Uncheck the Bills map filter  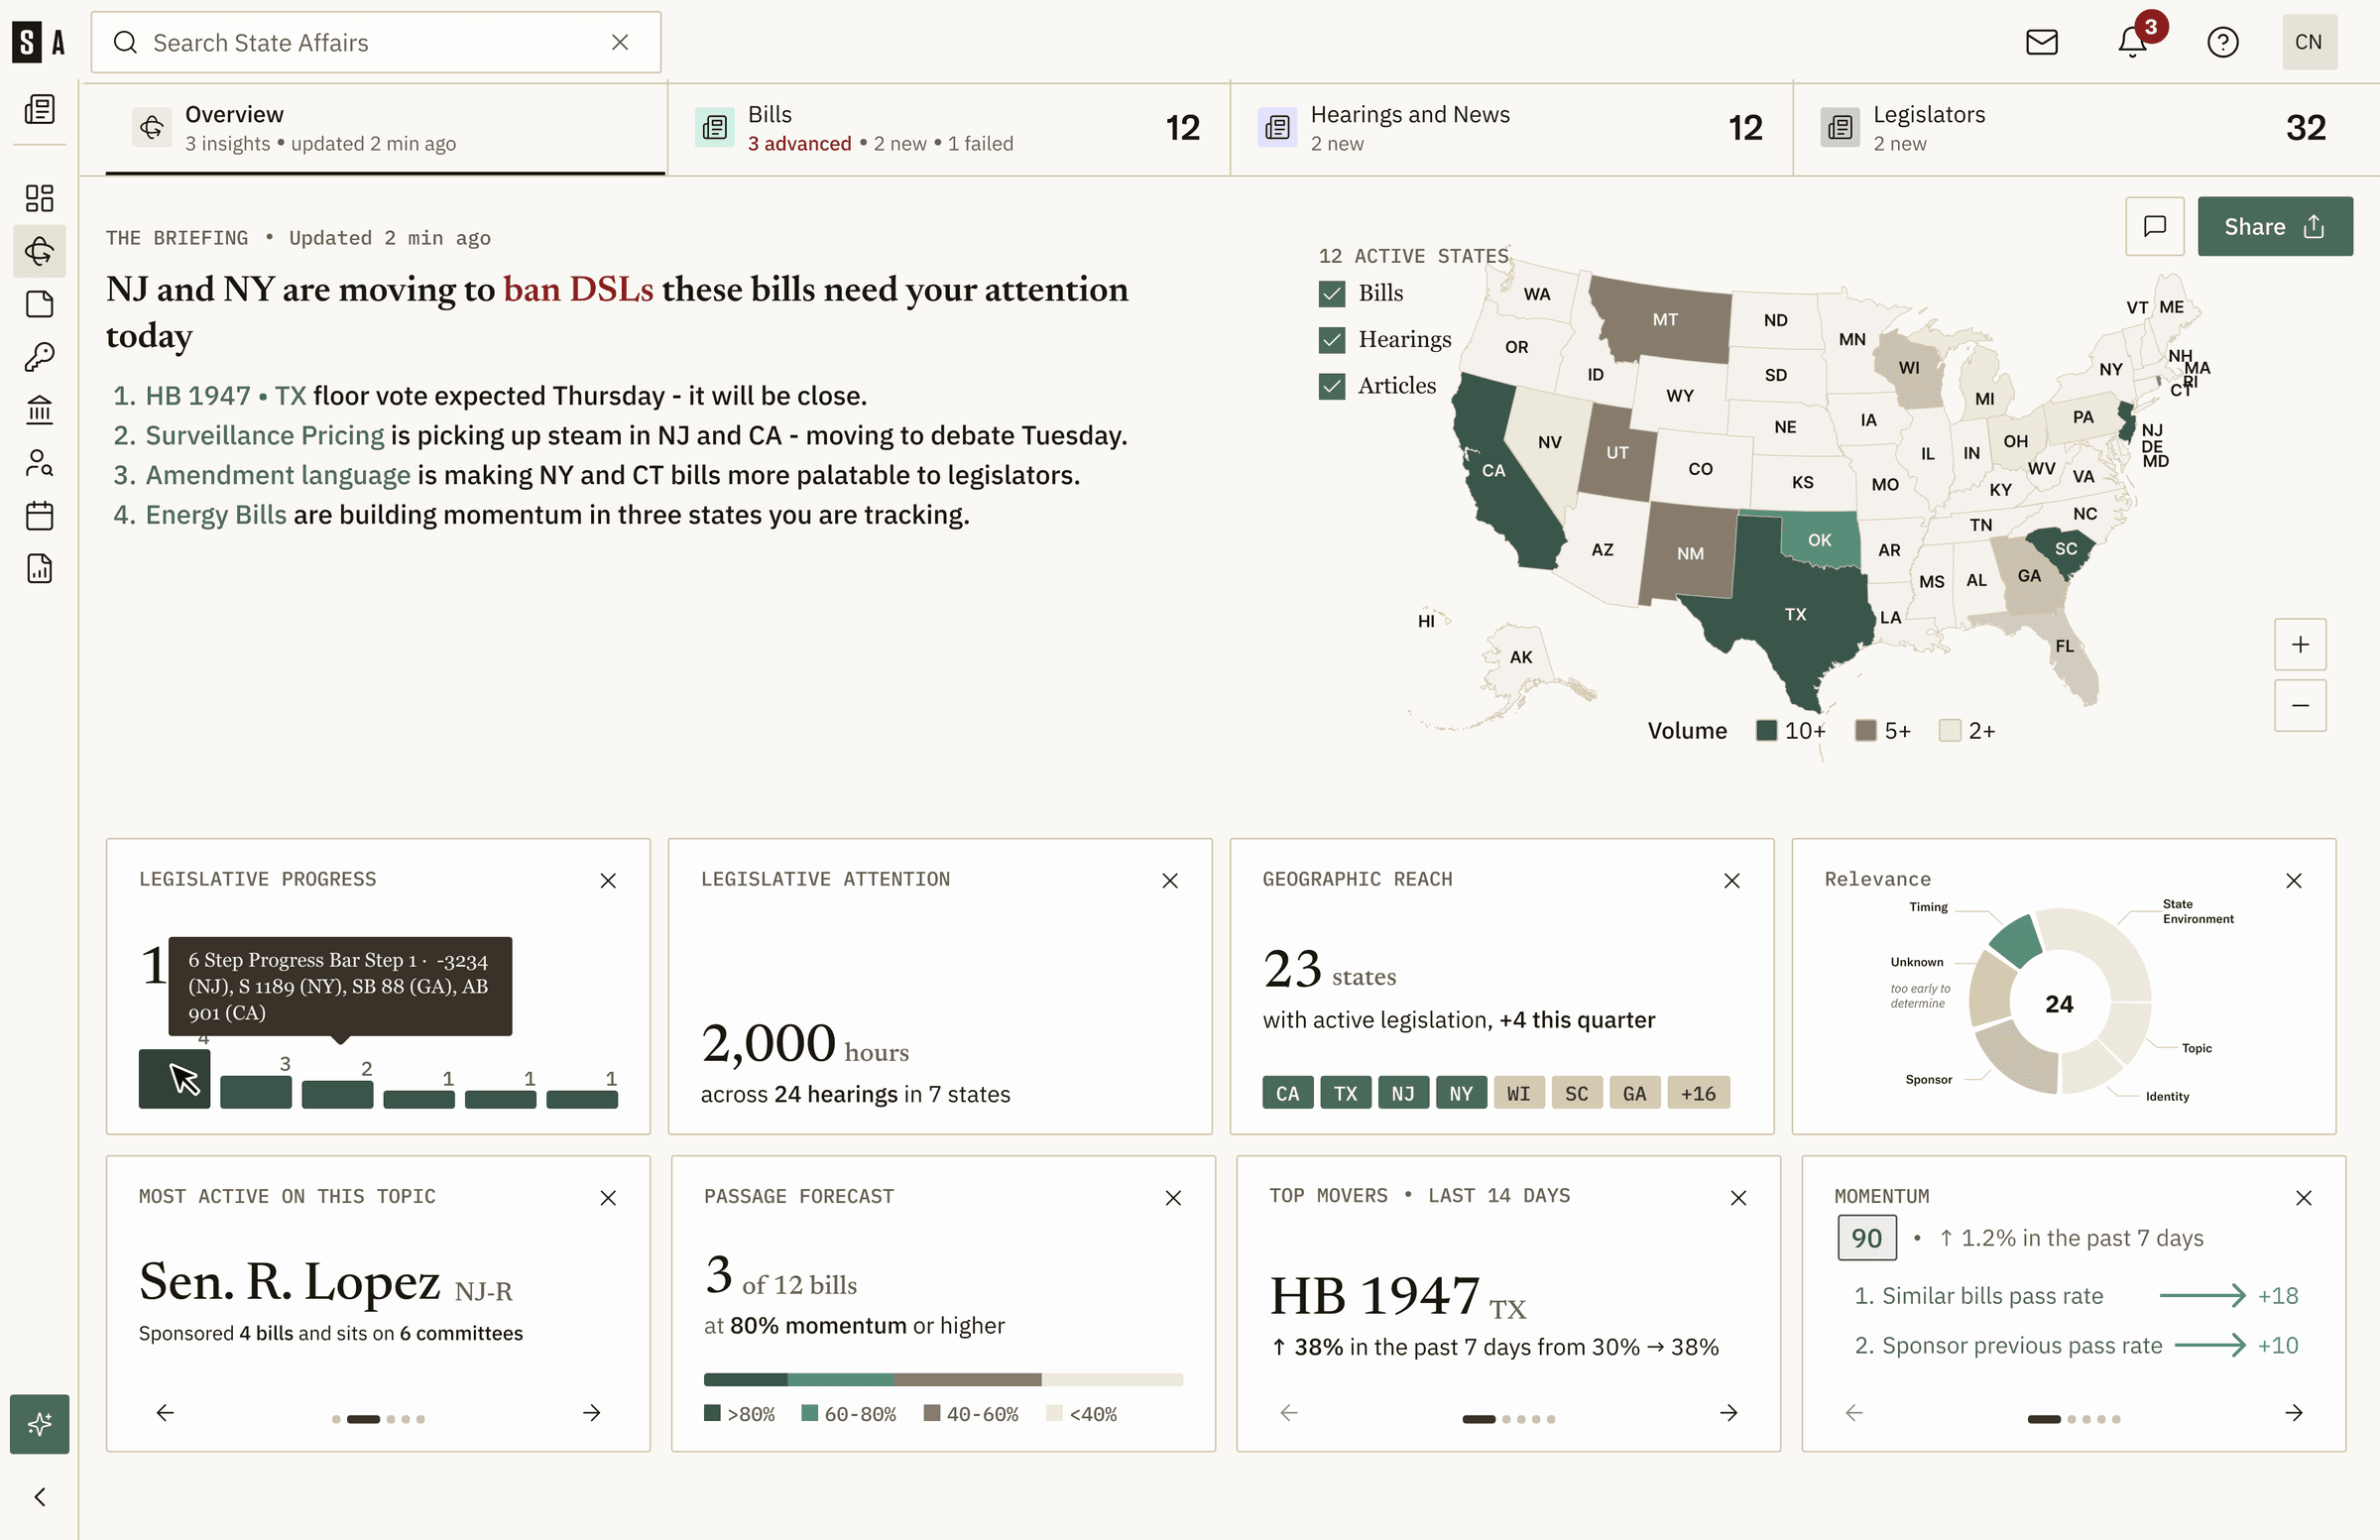(1332, 293)
